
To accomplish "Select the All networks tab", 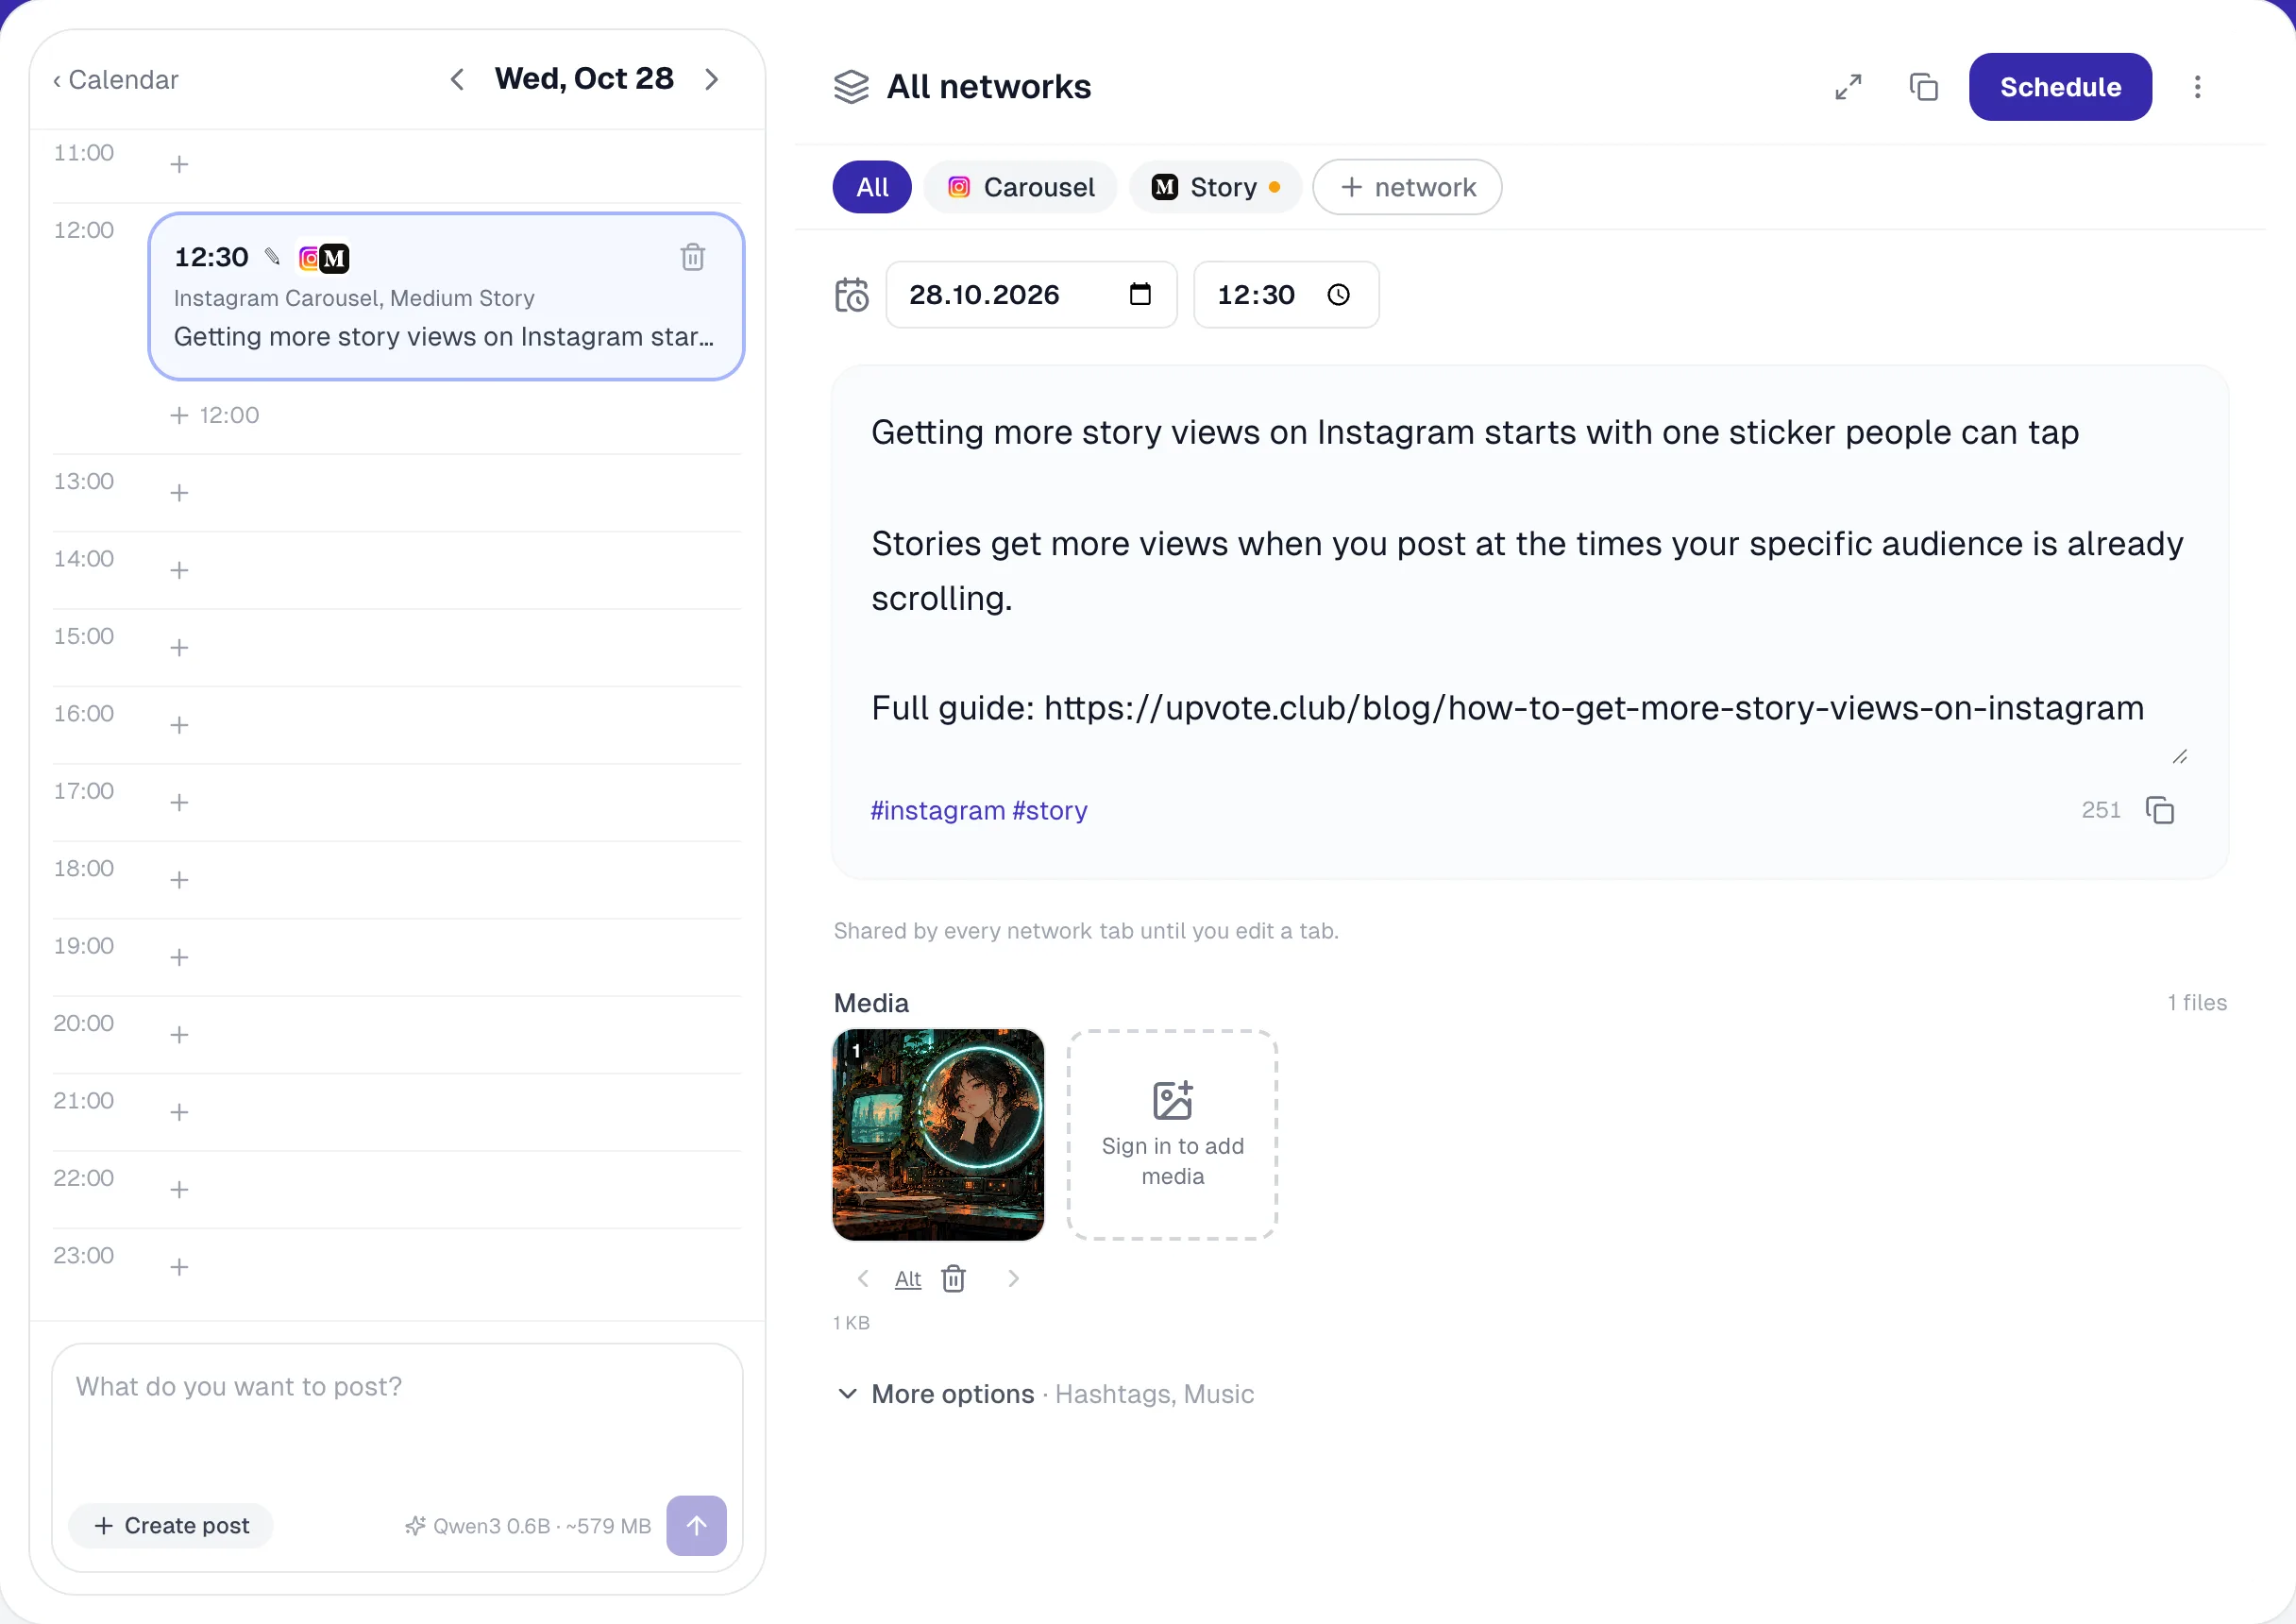I will coord(872,187).
